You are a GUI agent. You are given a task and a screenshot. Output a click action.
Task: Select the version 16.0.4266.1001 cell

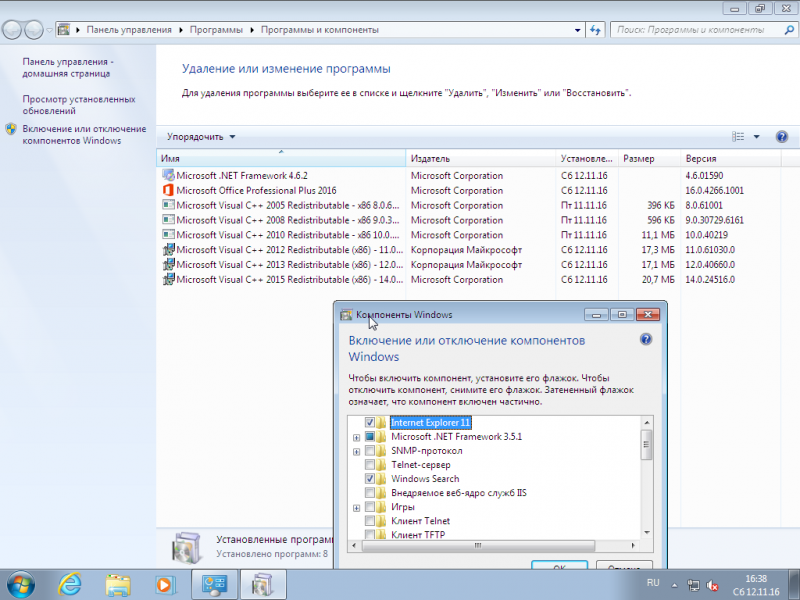coord(714,190)
